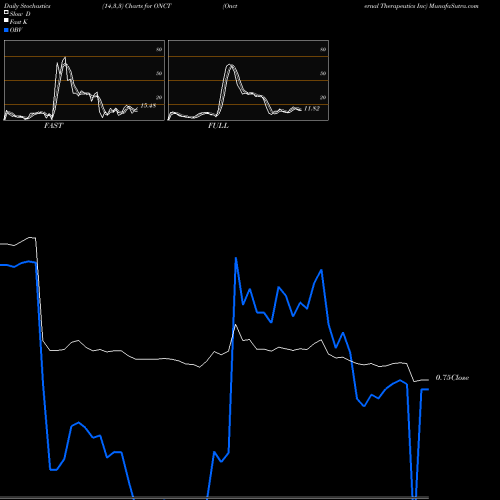The width and height of the screenshot is (500, 500).
Task: Click the 'FAST' label under the left chart
Action: tap(53, 126)
